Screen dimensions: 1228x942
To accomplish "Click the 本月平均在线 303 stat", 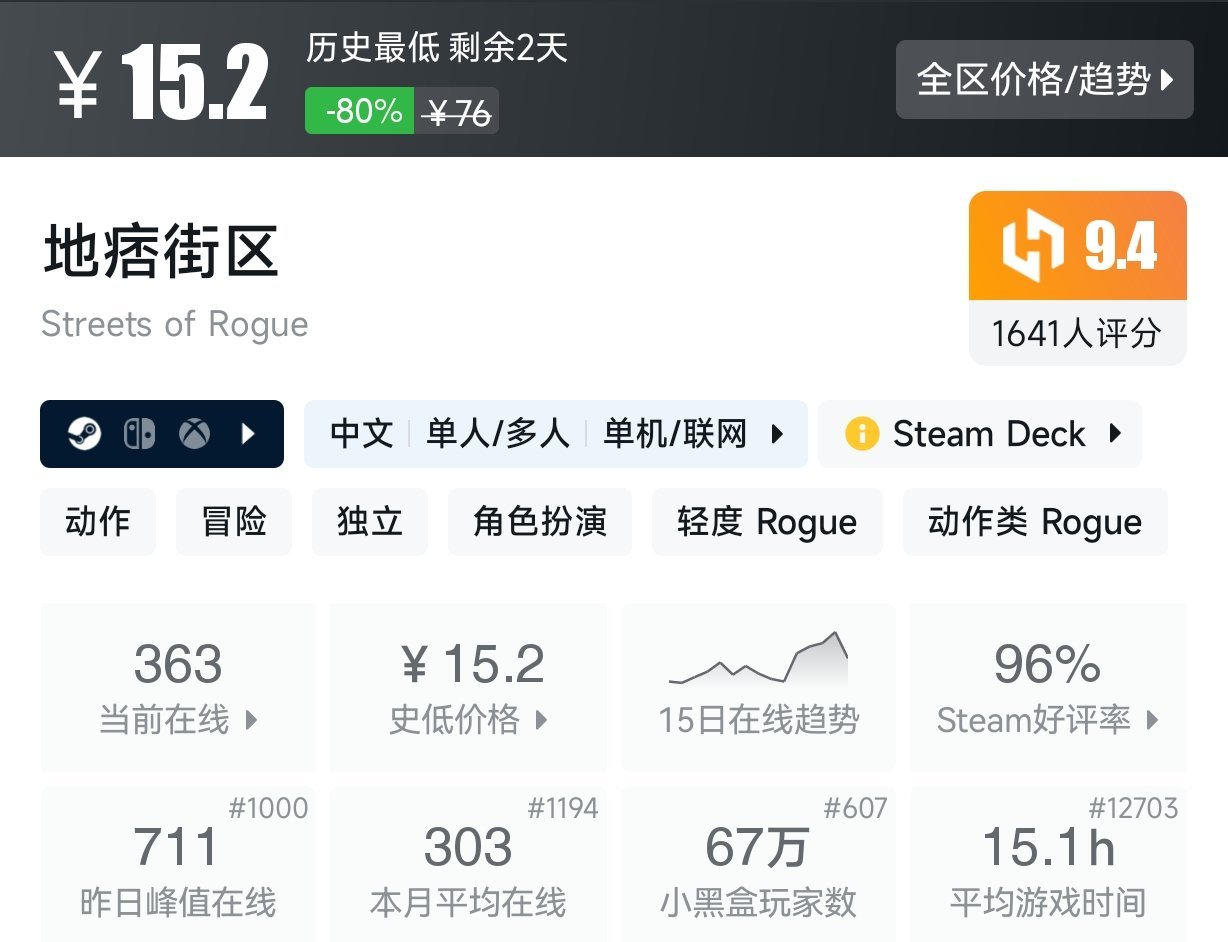I will tap(468, 864).
